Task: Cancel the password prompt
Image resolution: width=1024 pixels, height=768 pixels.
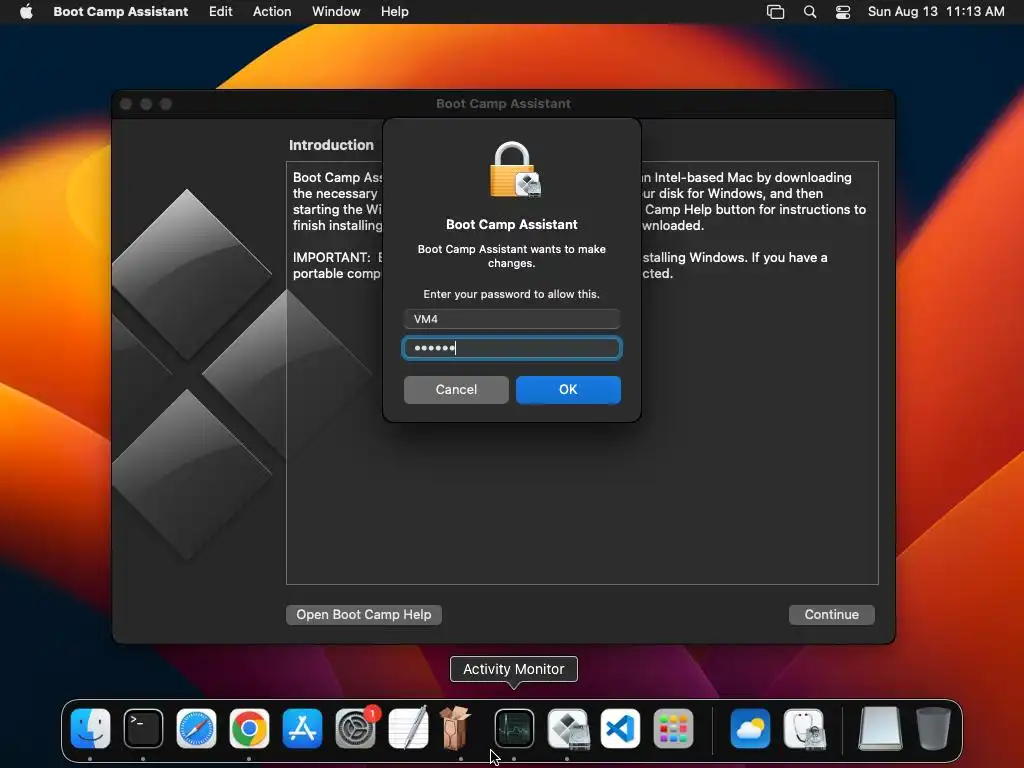Action: 456,390
